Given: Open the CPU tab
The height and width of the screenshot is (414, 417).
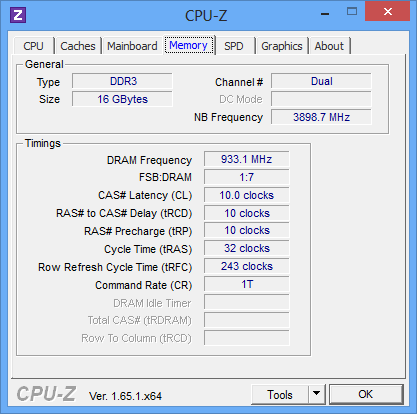Looking at the screenshot, I should 34,46.
